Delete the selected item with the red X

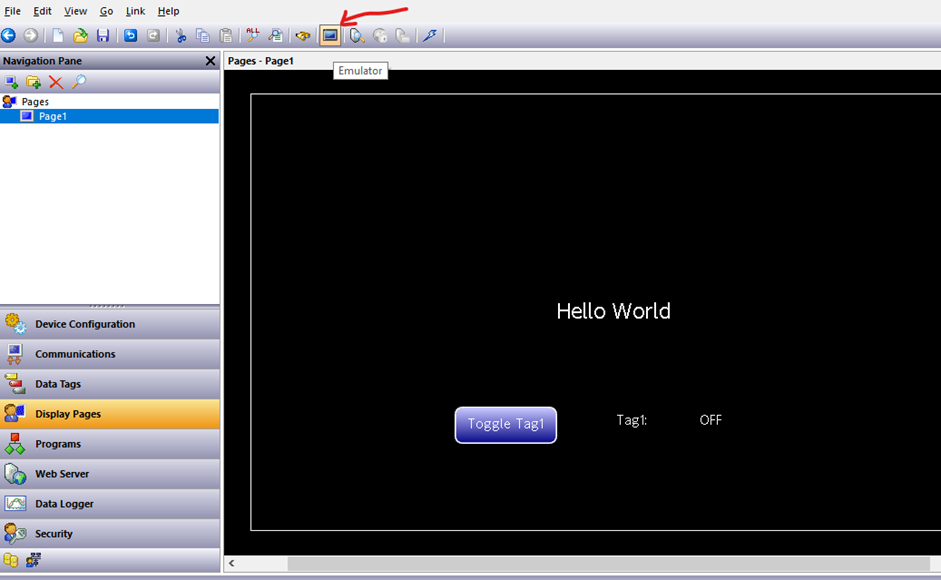pos(56,82)
